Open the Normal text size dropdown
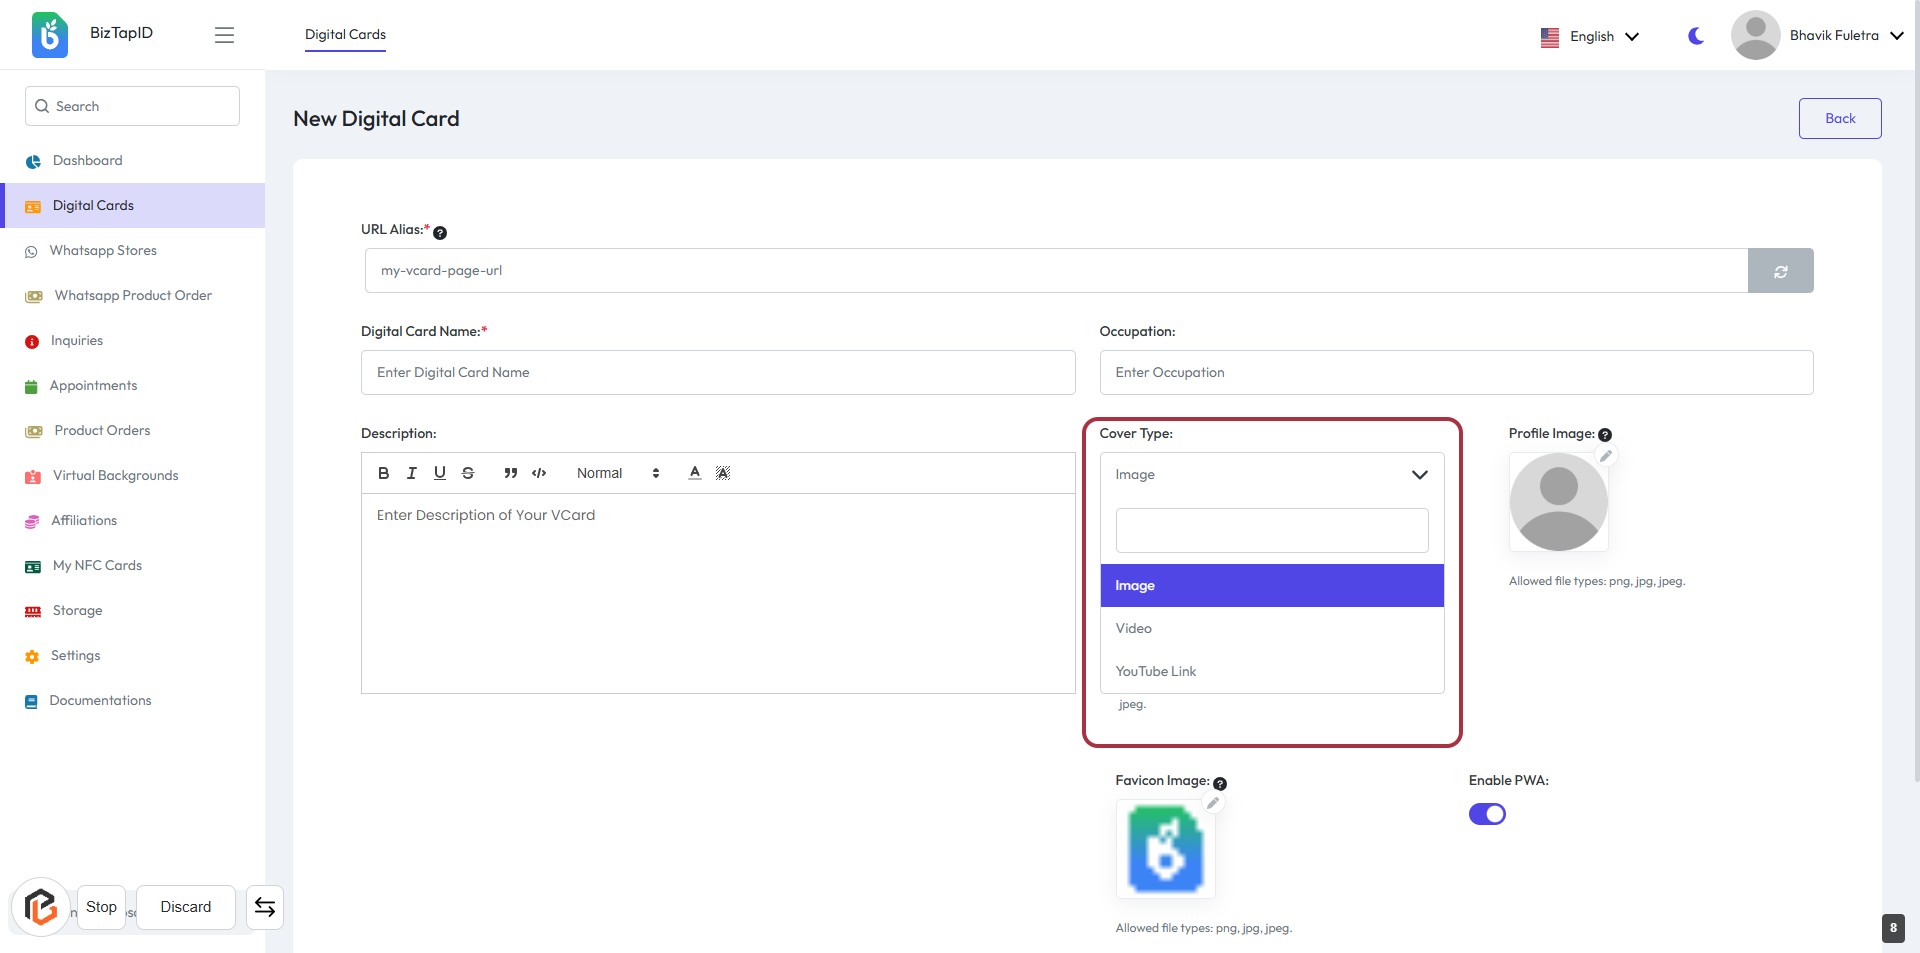 point(617,473)
